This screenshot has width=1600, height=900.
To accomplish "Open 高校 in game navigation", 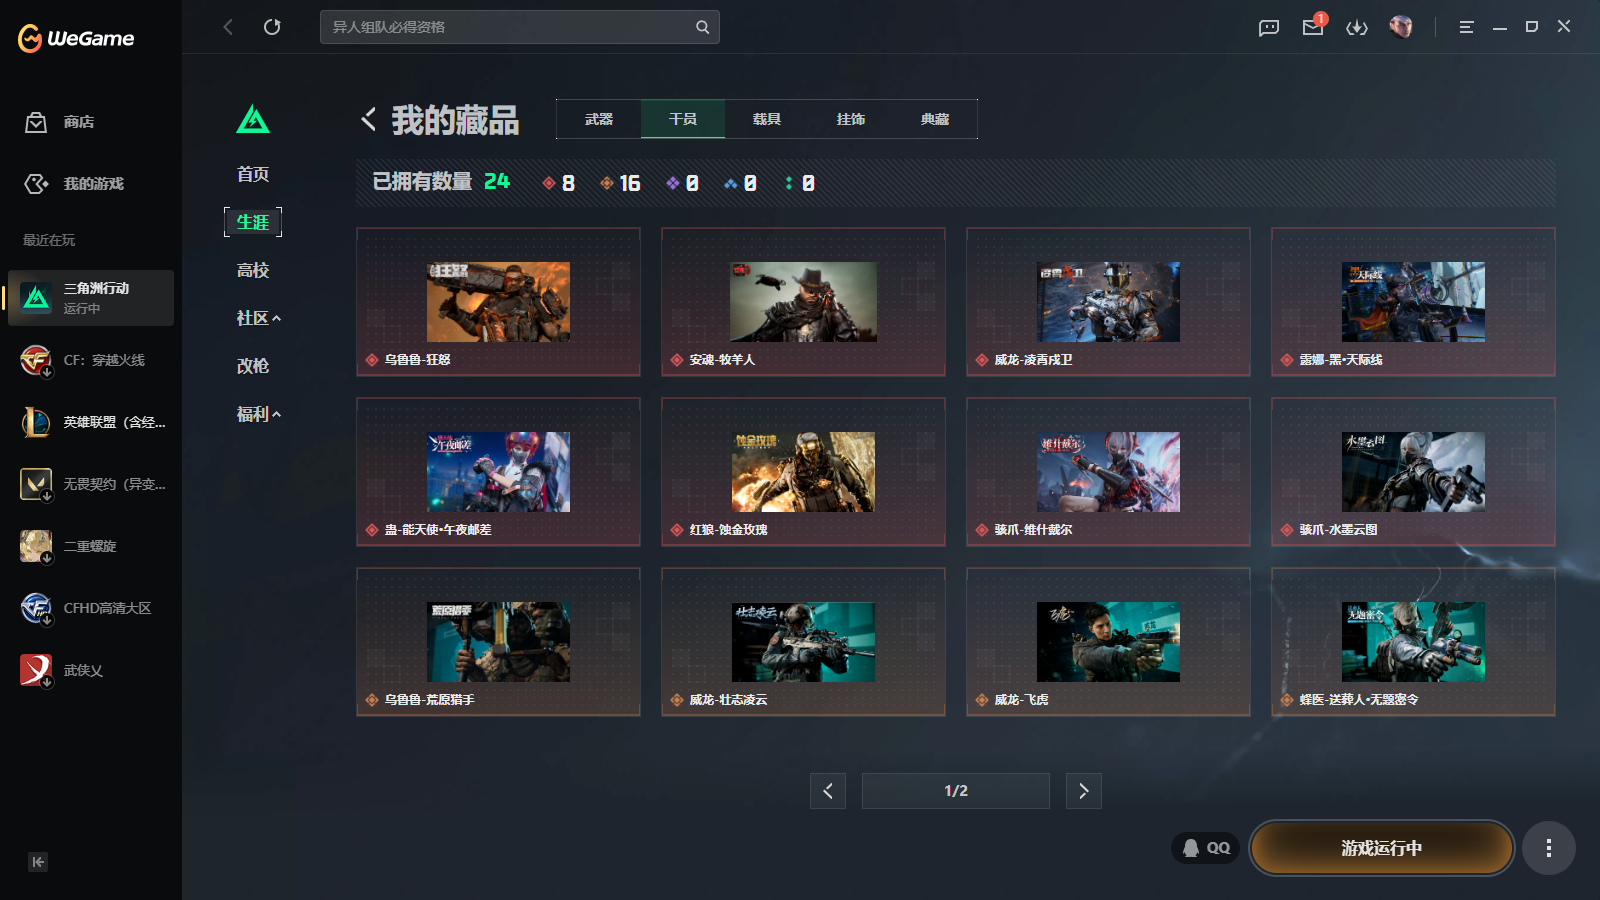I will 253,270.
